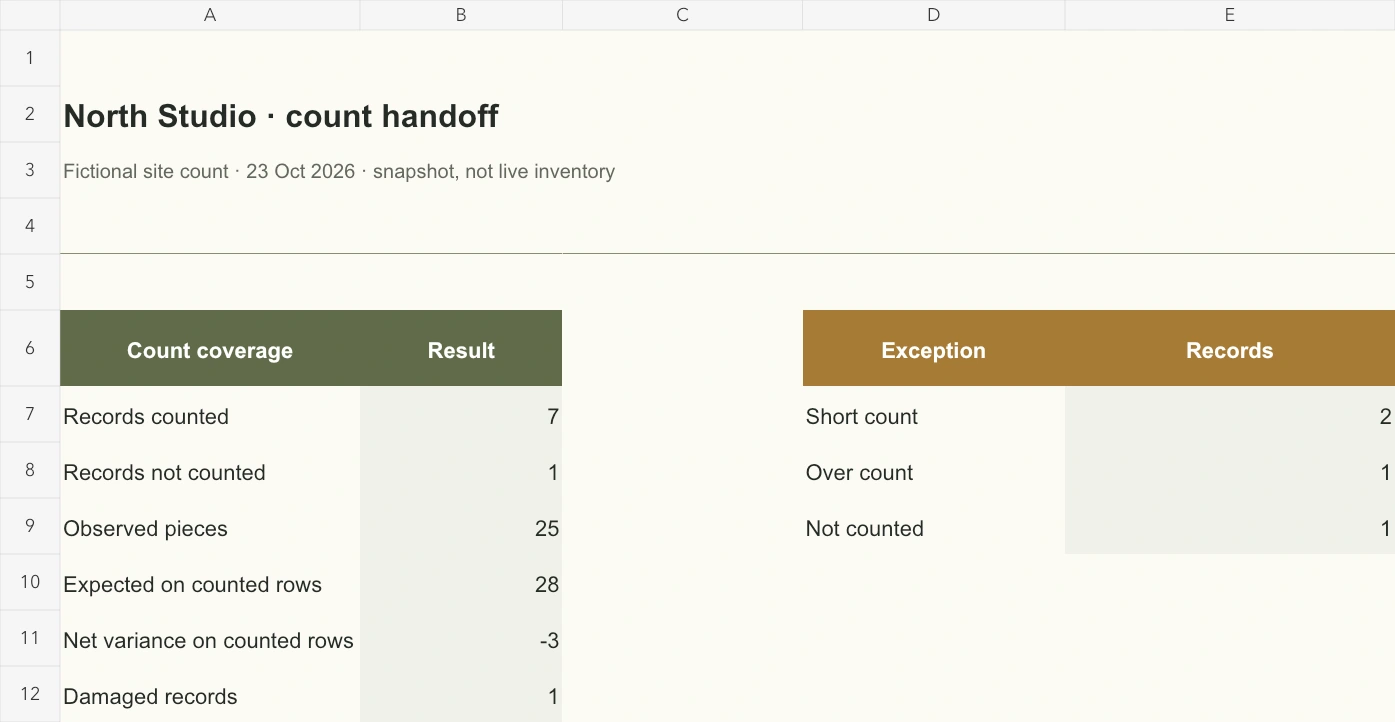Select row 3 header
This screenshot has width=1395, height=722.
pos(30,170)
